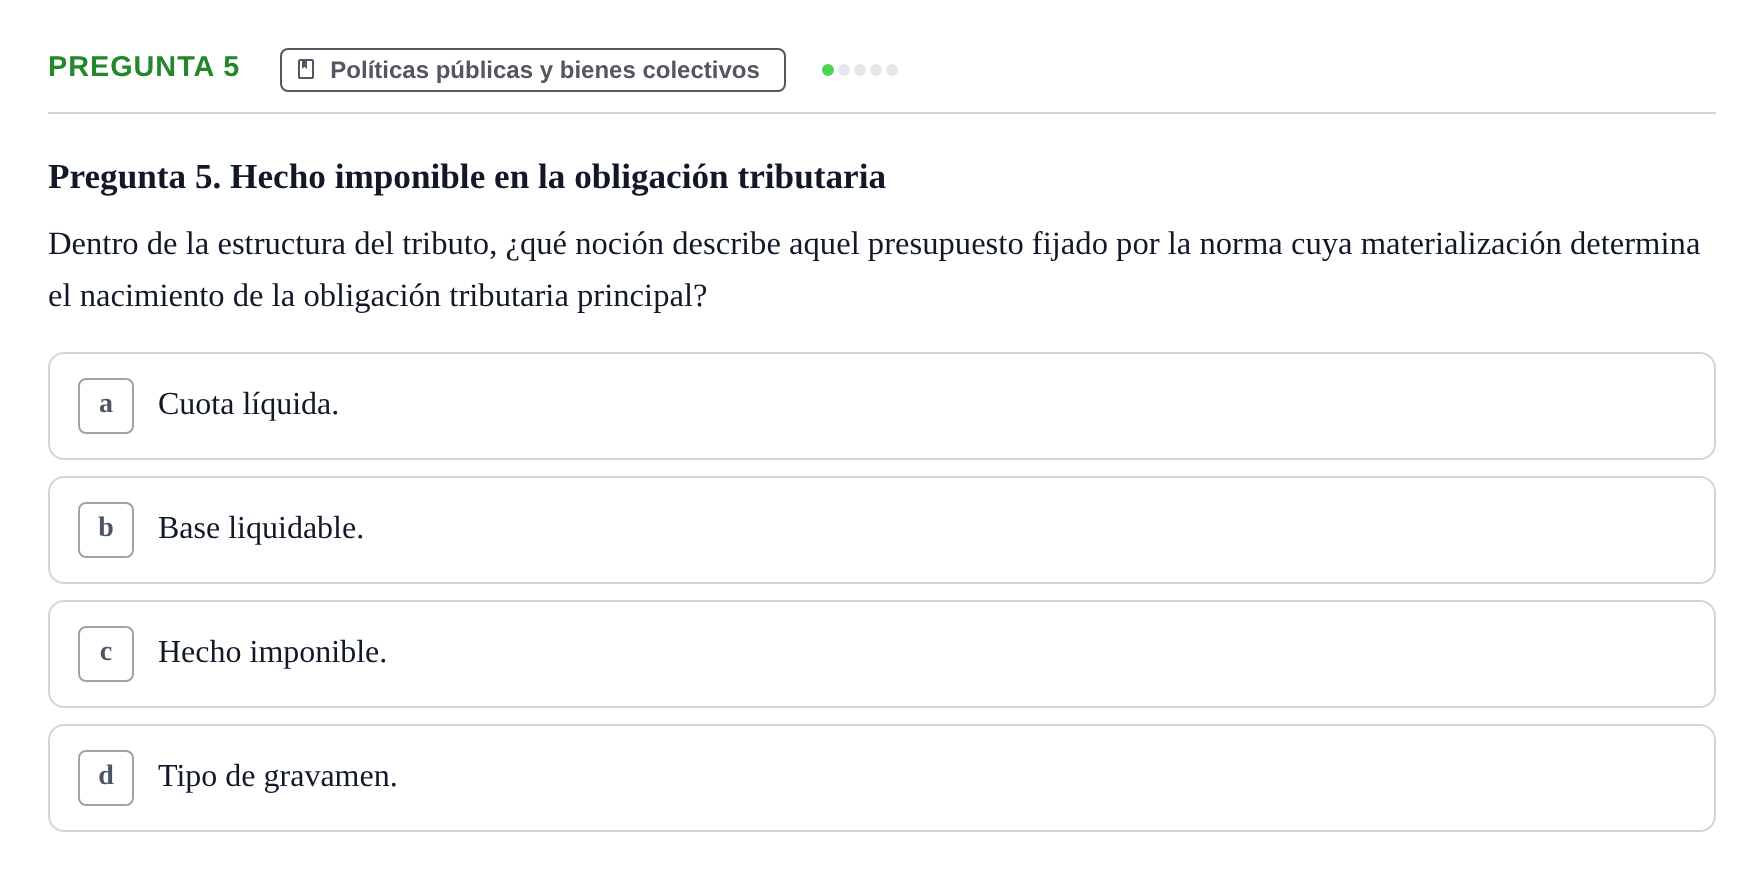Click the book icon in topic tag
Viewport: 1764px width, 880px height.
point(306,69)
